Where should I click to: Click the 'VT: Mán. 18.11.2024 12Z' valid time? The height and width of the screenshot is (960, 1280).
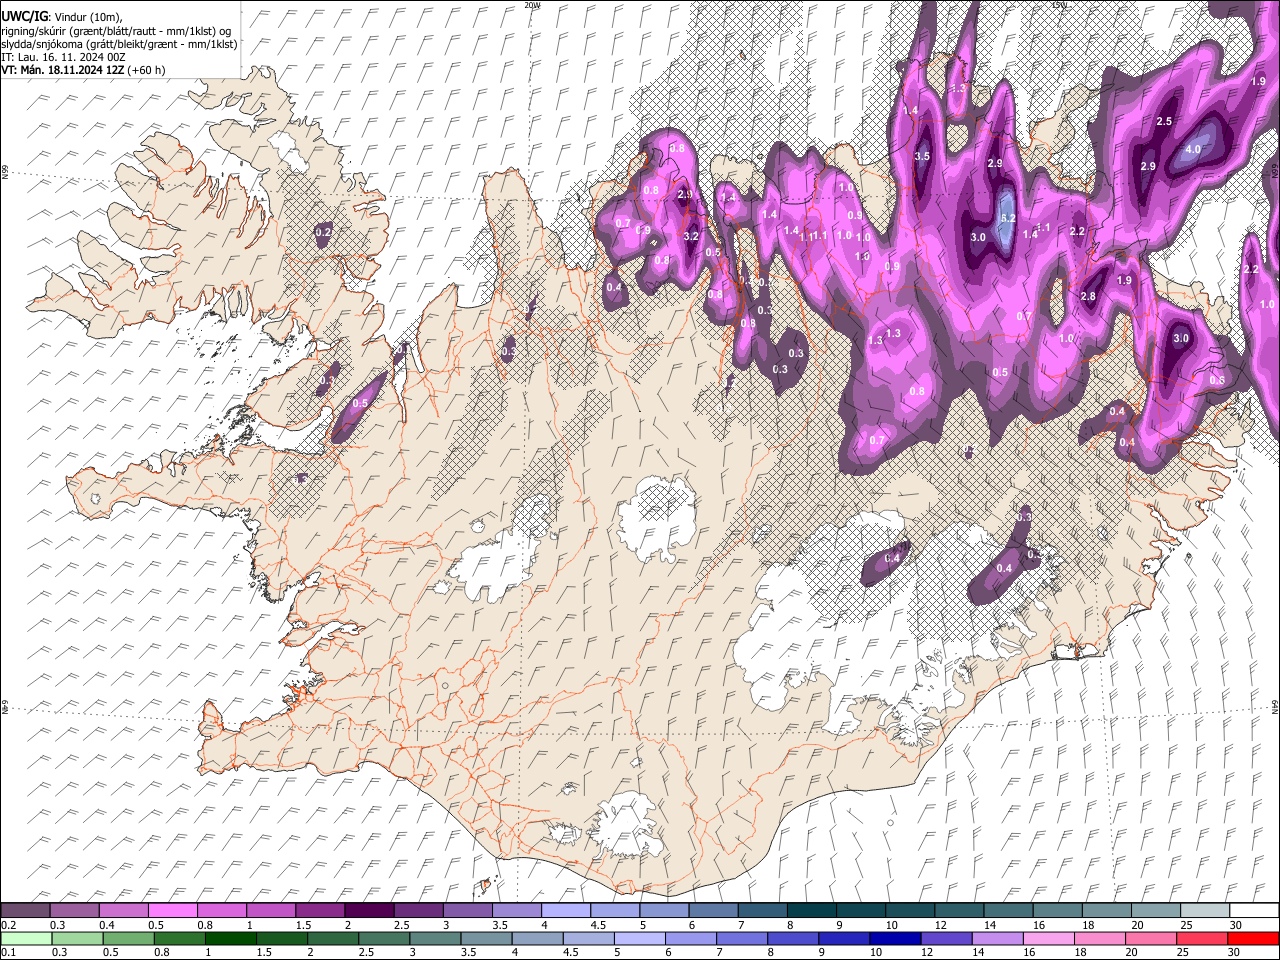62,70
